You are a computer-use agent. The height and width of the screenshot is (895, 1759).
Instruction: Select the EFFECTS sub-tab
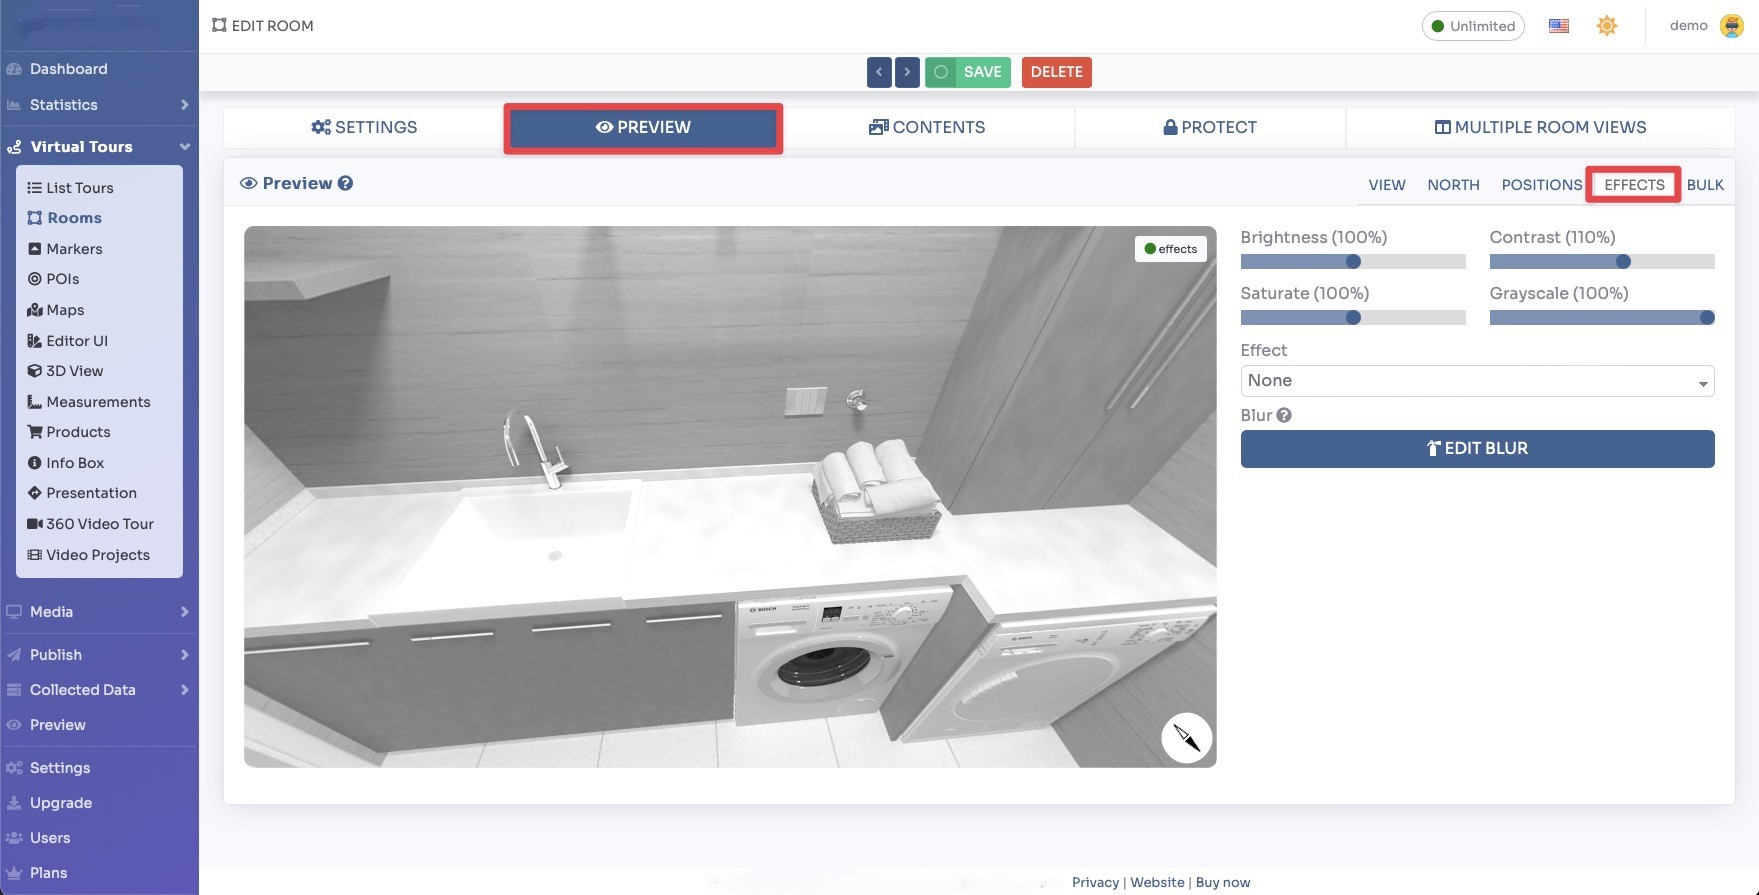click(x=1634, y=185)
